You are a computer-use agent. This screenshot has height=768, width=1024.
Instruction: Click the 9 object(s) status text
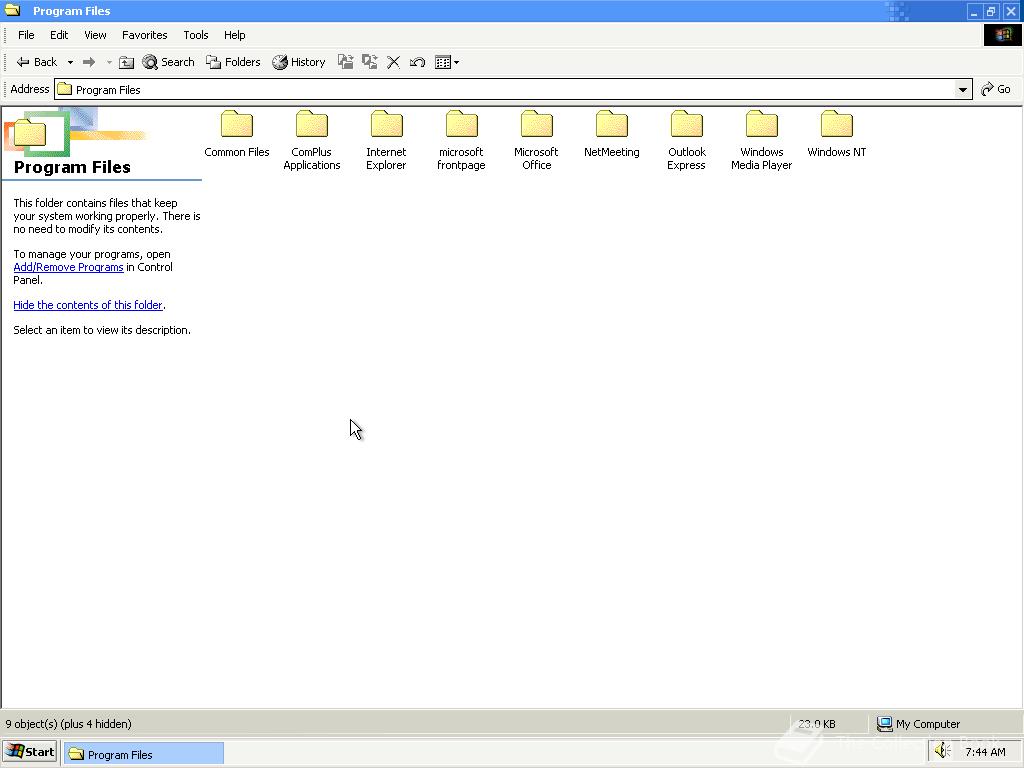click(x=69, y=724)
